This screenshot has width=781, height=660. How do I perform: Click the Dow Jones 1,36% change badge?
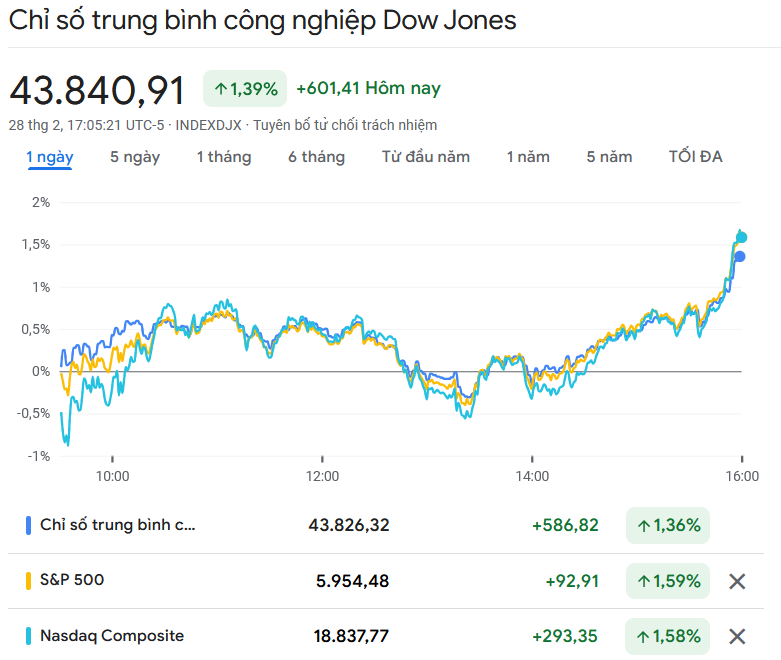[668, 525]
